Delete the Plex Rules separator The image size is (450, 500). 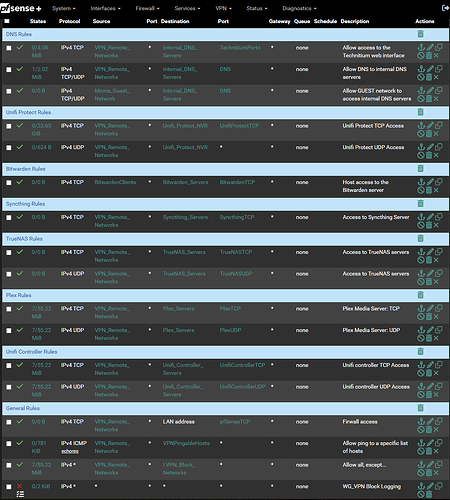click(421, 295)
